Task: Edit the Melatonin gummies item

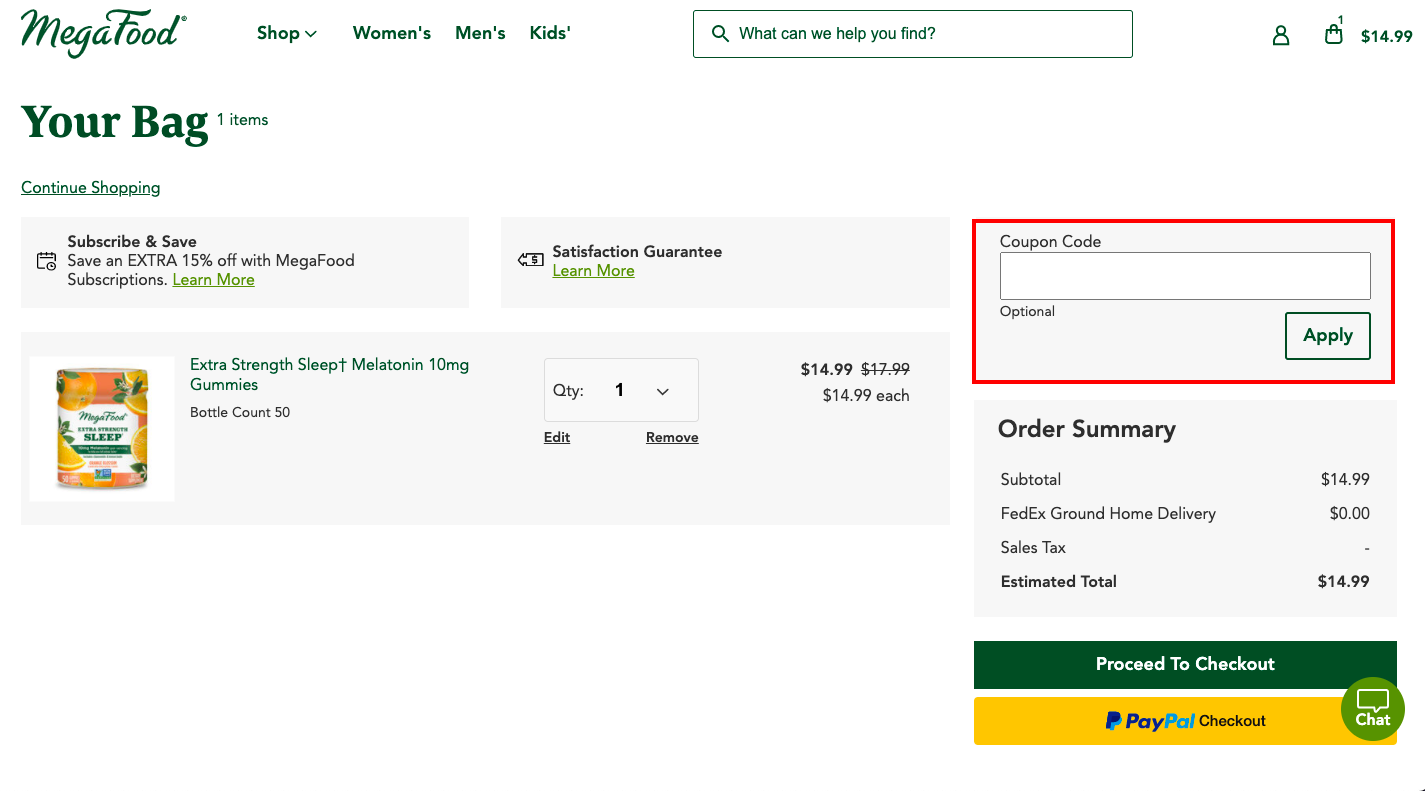Action: [557, 437]
